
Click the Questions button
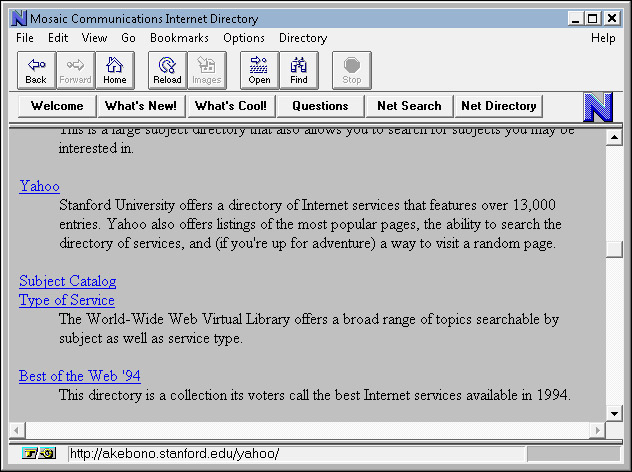pos(320,106)
